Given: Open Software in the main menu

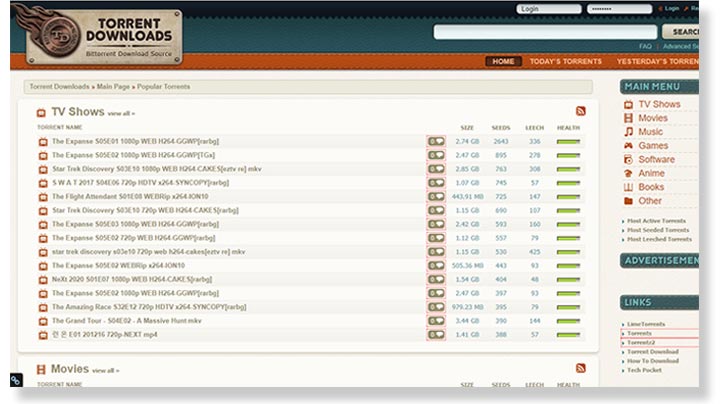Looking at the screenshot, I should (657, 159).
